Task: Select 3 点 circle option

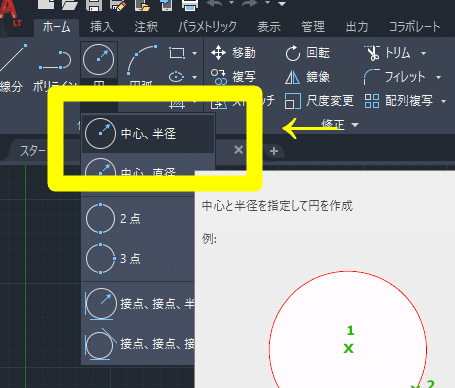Action: tap(138, 258)
